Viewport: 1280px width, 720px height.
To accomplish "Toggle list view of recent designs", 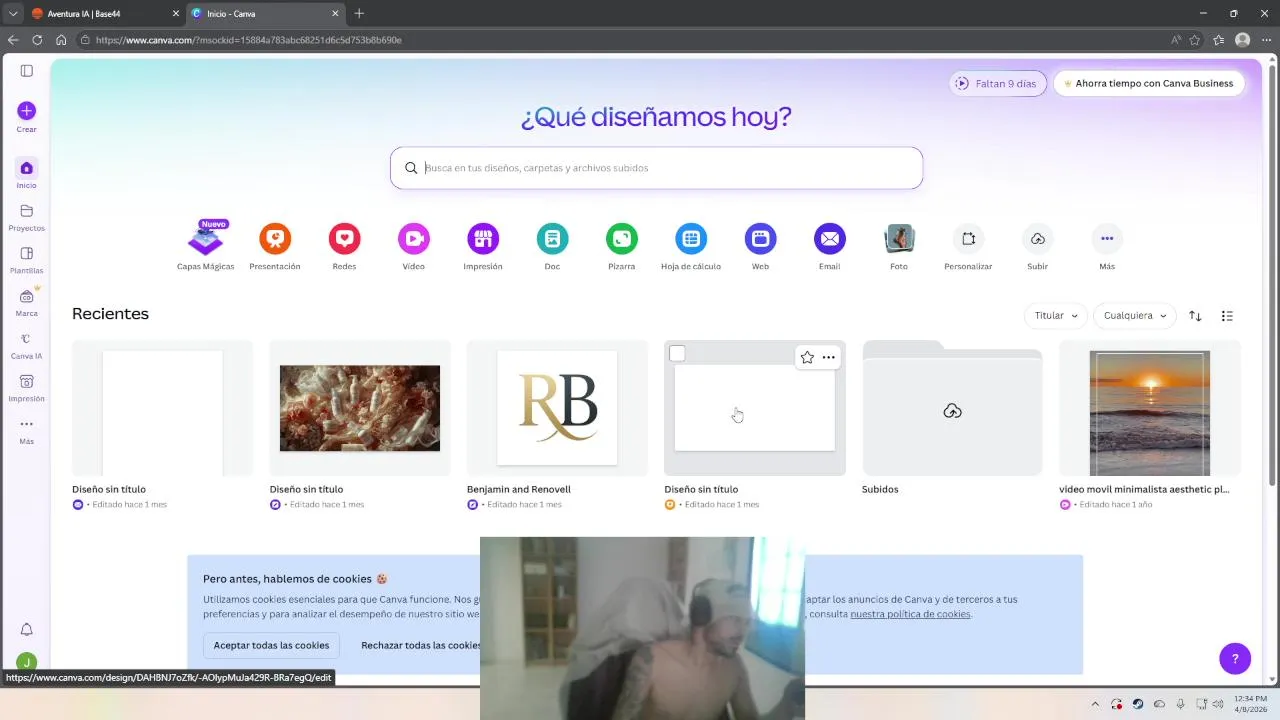I will pos(1227,316).
